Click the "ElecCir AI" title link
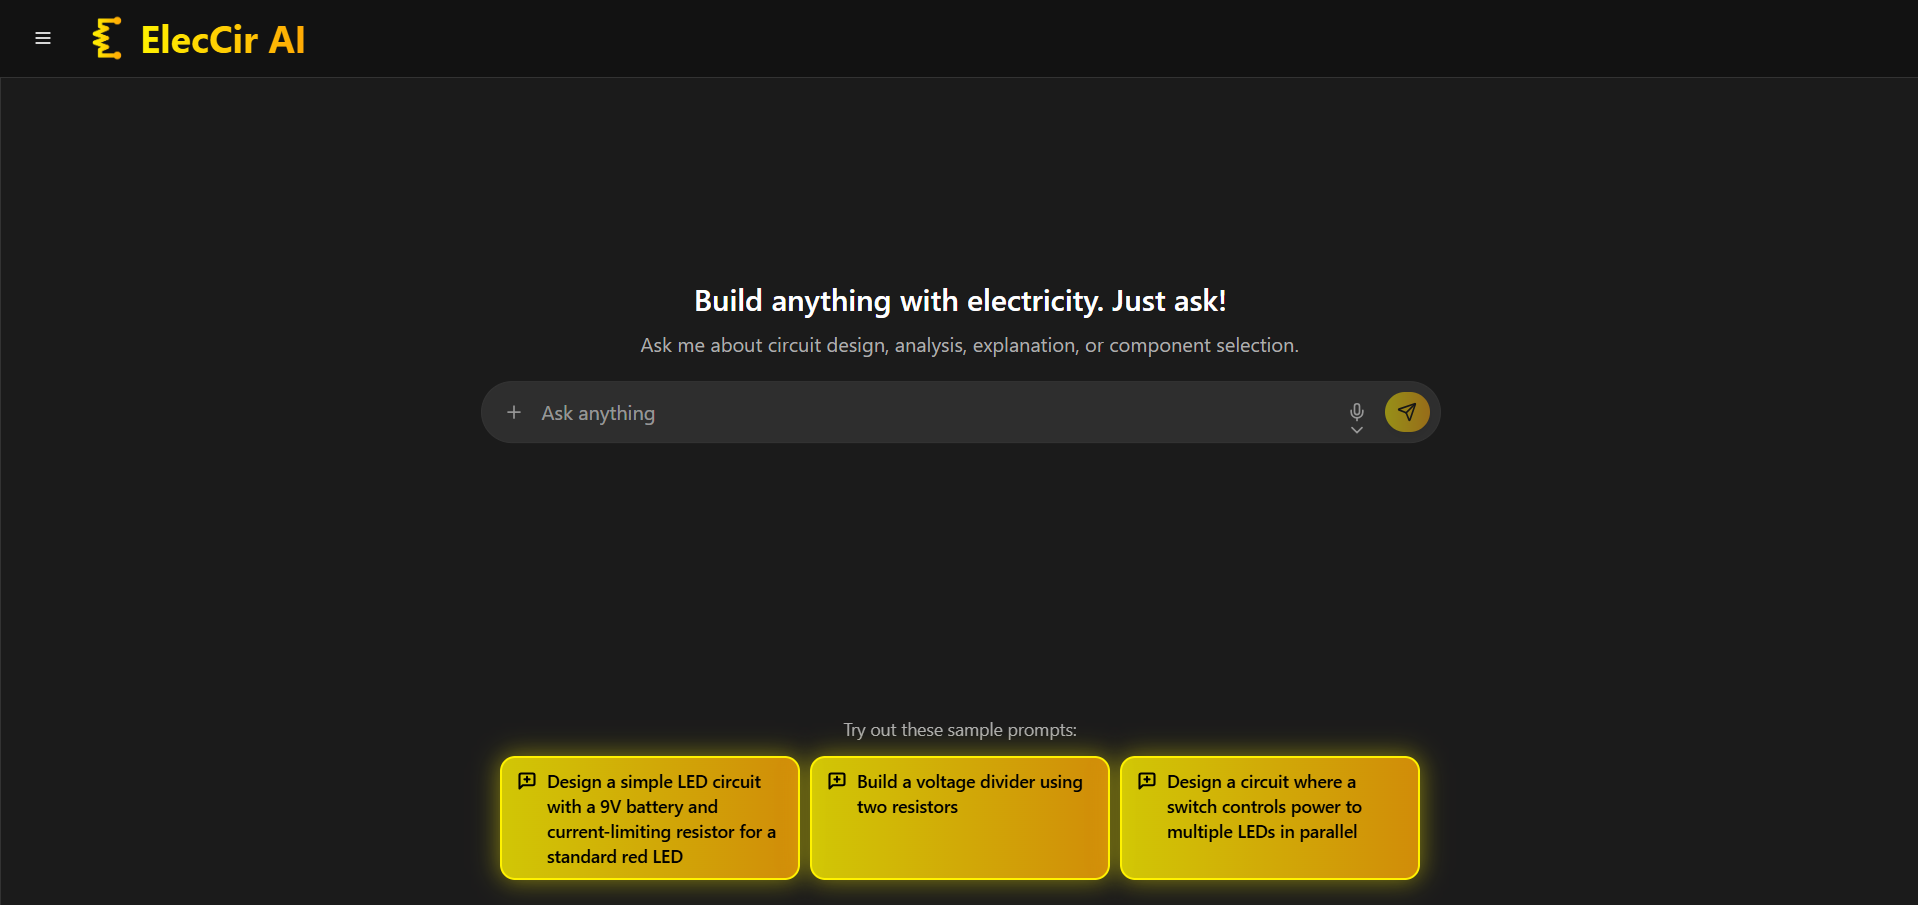 [221, 38]
